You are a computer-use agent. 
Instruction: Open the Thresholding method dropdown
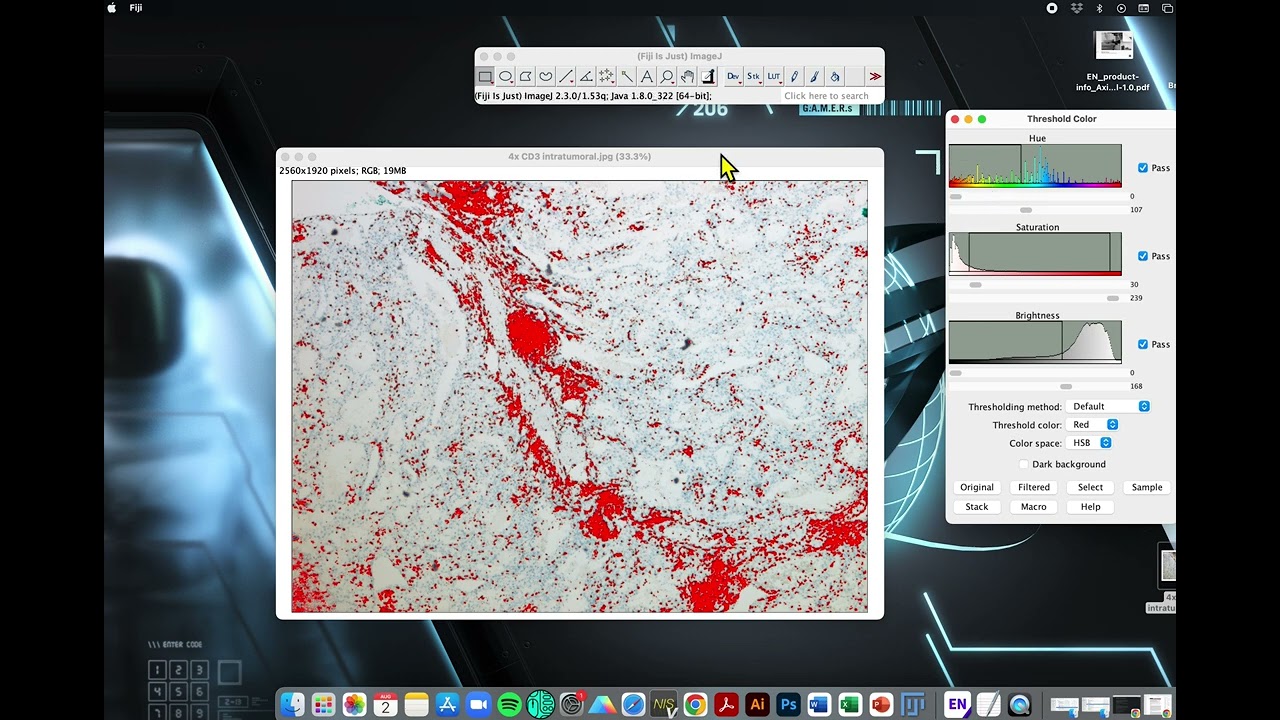click(1109, 406)
